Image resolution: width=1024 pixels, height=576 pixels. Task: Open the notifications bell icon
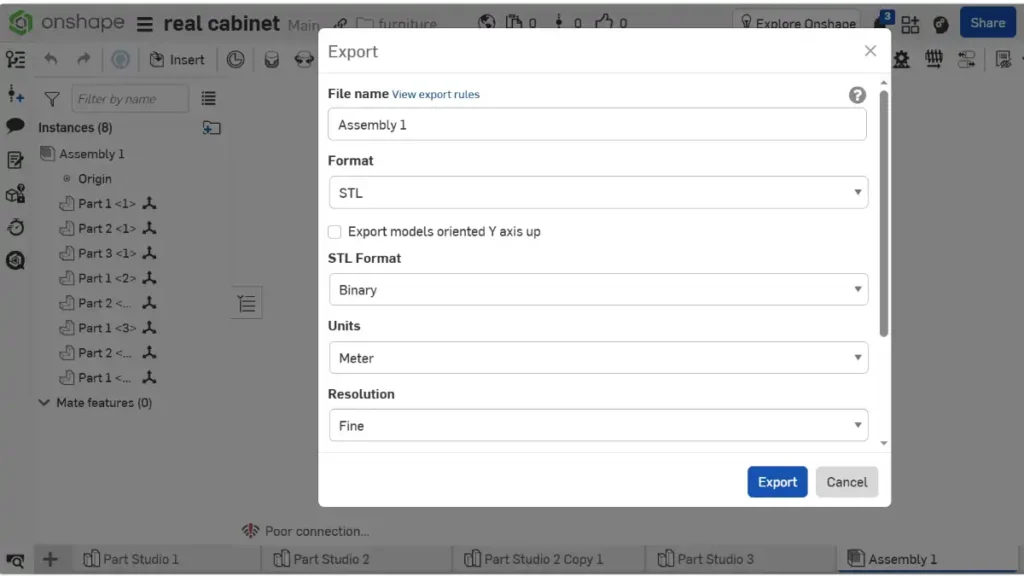pos(882,22)
